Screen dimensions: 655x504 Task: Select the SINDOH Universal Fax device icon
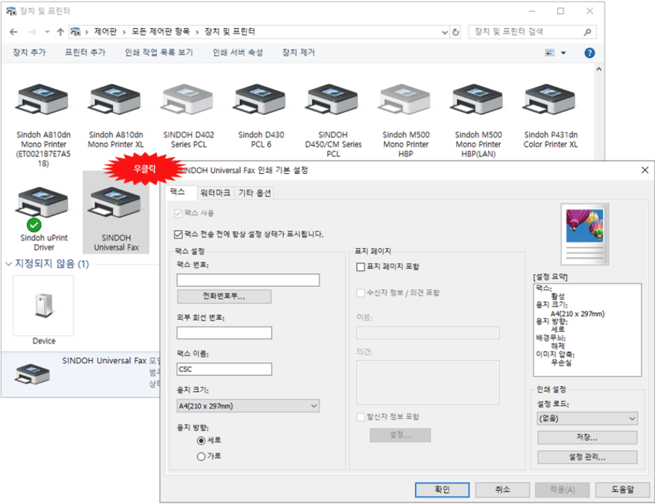[x=115, y=203]
